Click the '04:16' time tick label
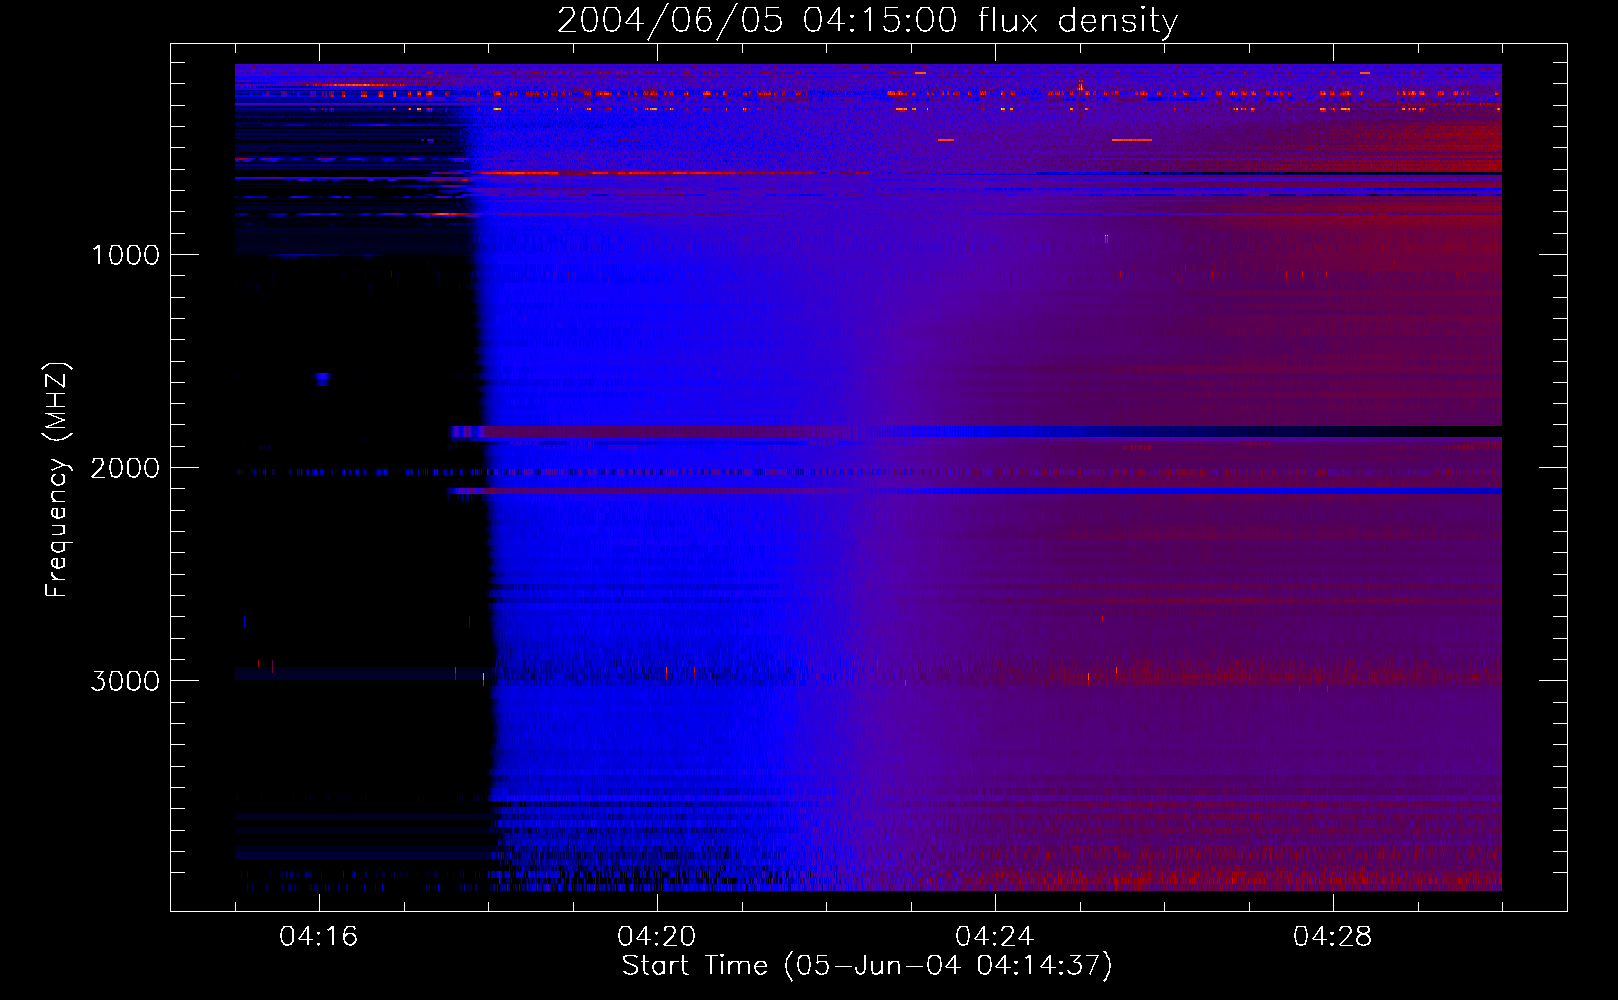This screenshot has height=1000, width=1618. [319, 936]
